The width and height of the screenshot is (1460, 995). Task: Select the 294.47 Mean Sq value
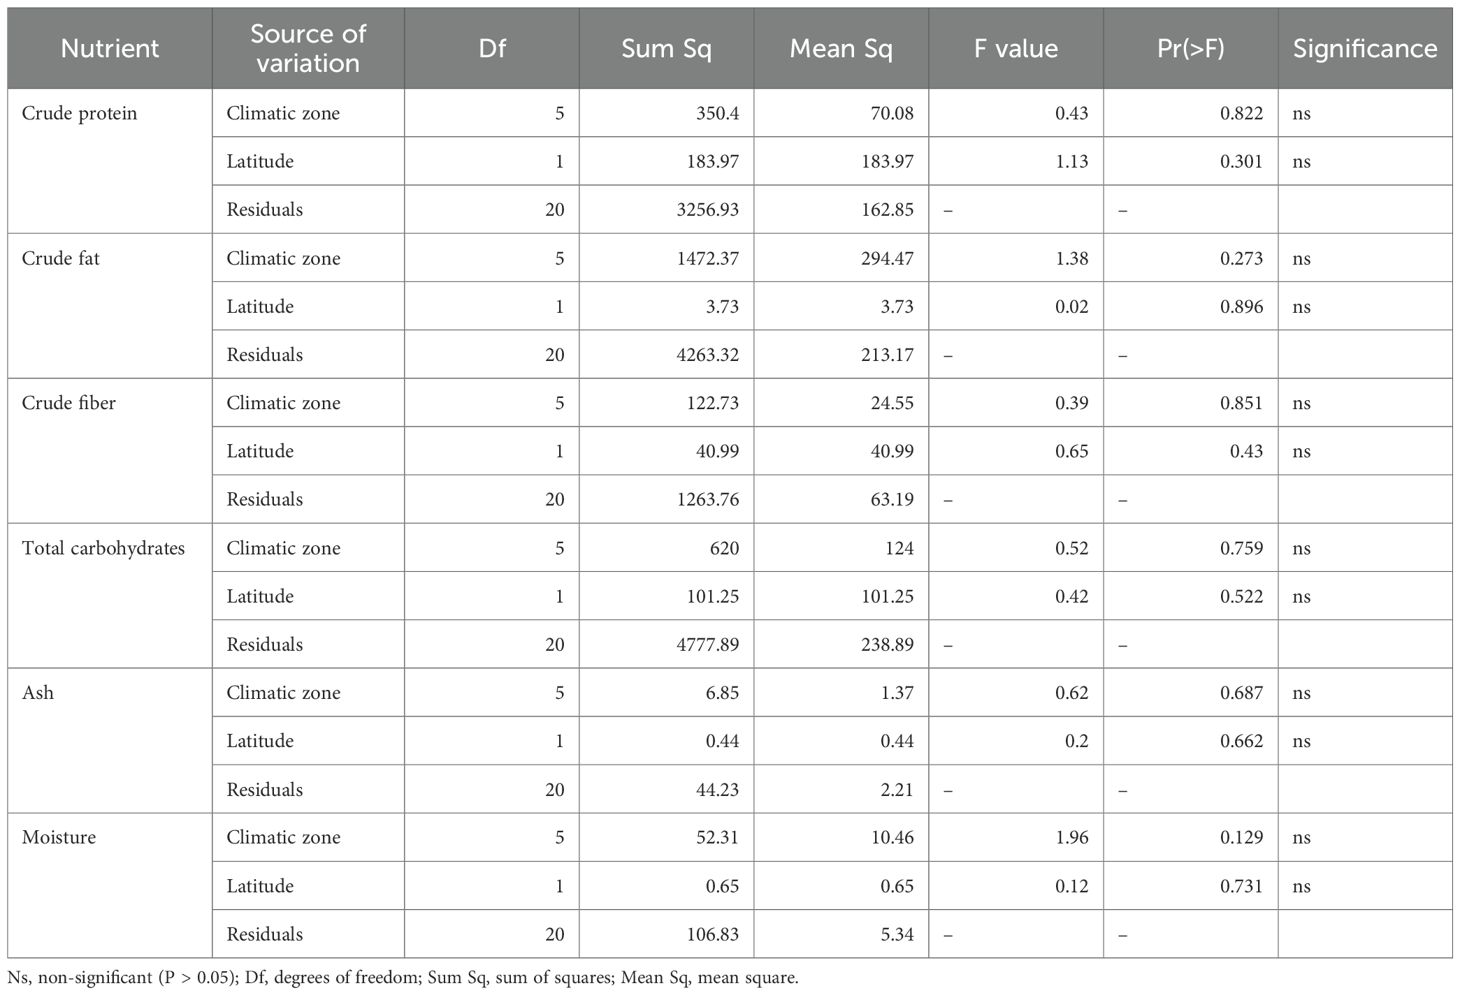click(x=887, y=258)
